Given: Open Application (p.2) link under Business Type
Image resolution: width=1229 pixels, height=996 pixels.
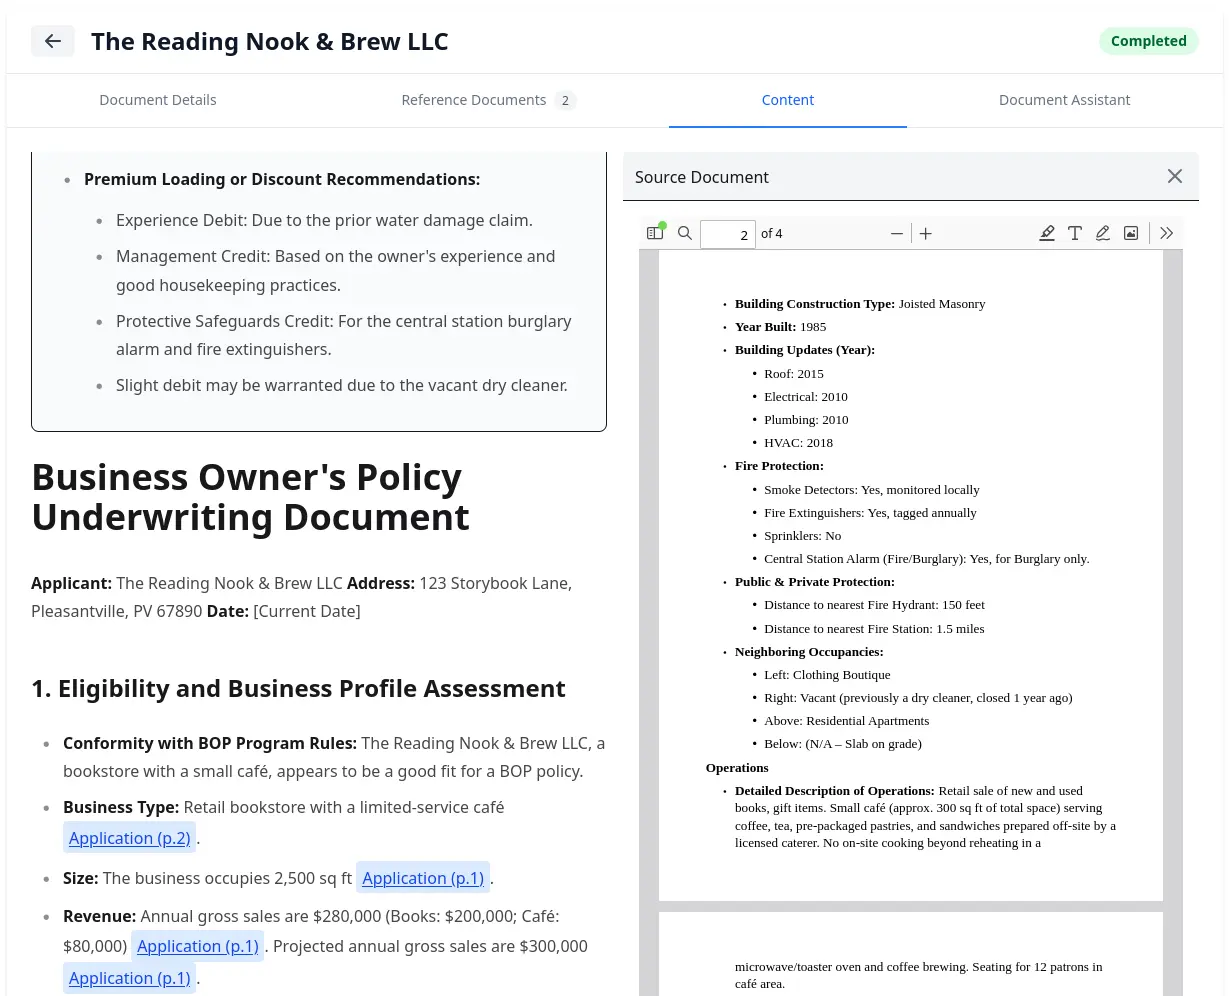Looking at the screenshot, I should tap(130, 838).
